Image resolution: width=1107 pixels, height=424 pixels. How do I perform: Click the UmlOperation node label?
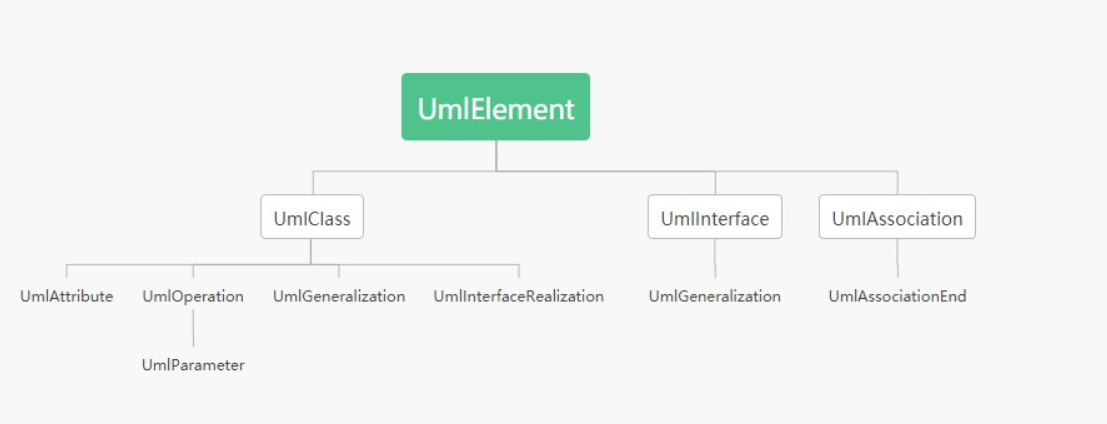click(x=193, y=296)
